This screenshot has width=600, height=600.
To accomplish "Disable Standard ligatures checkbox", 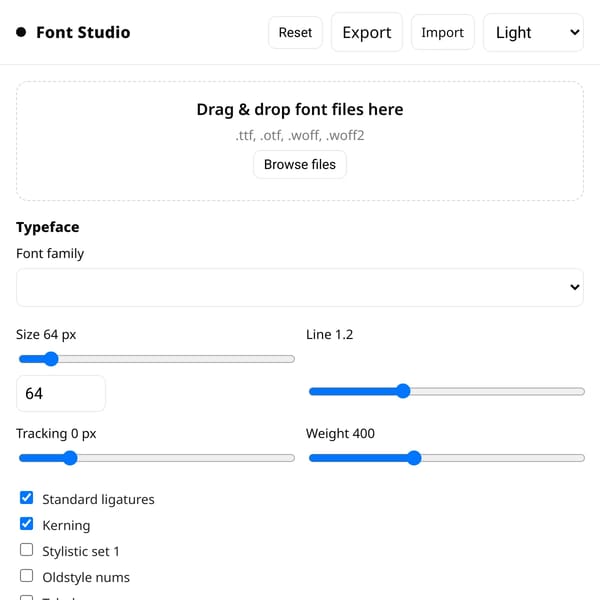I will pos(26,498).
